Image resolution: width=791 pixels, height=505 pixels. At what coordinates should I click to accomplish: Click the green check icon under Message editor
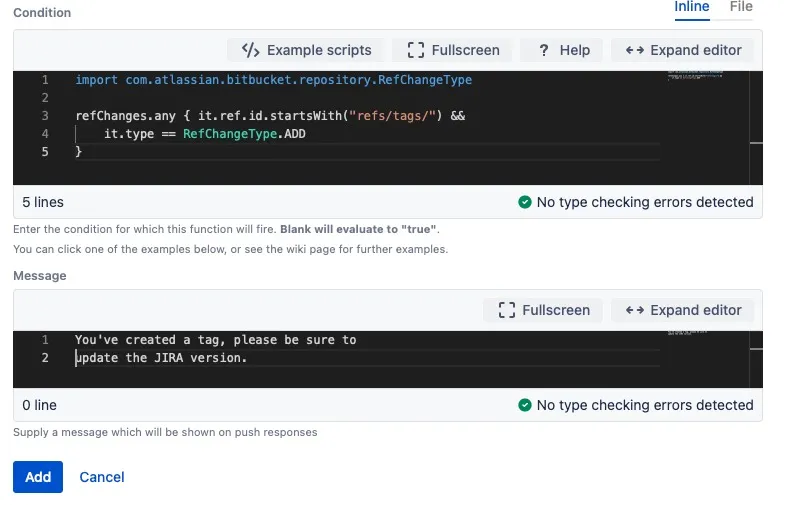[525, 405]
